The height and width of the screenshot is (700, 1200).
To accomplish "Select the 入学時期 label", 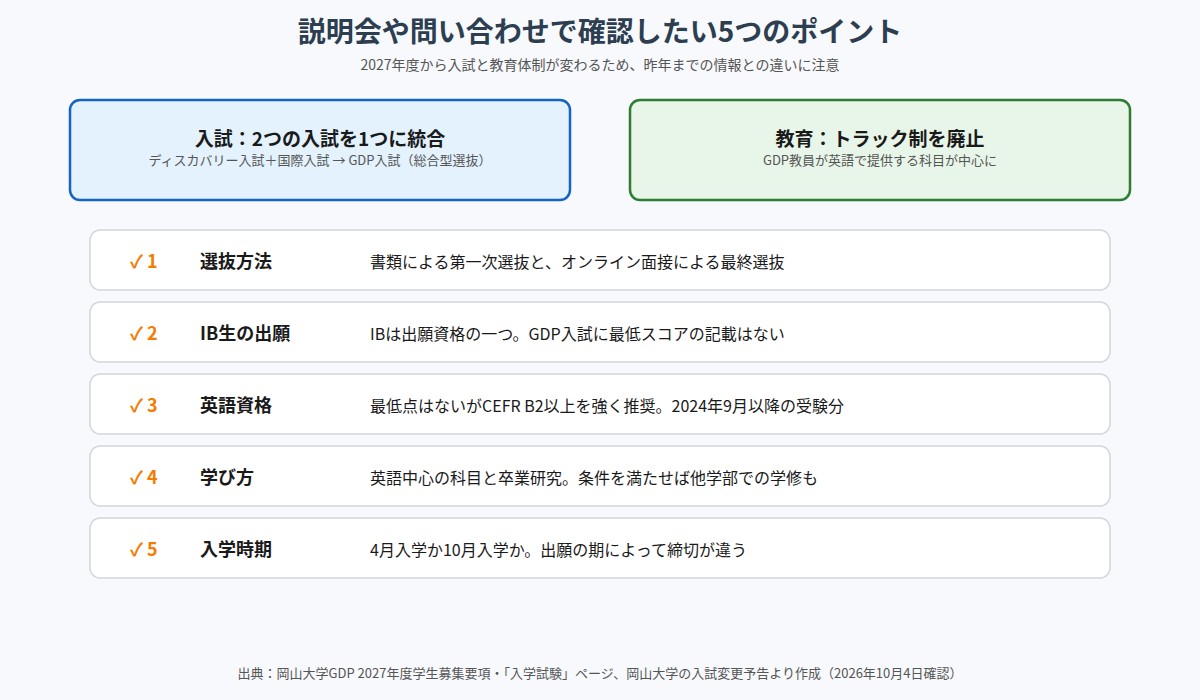I will click(236, 550).
